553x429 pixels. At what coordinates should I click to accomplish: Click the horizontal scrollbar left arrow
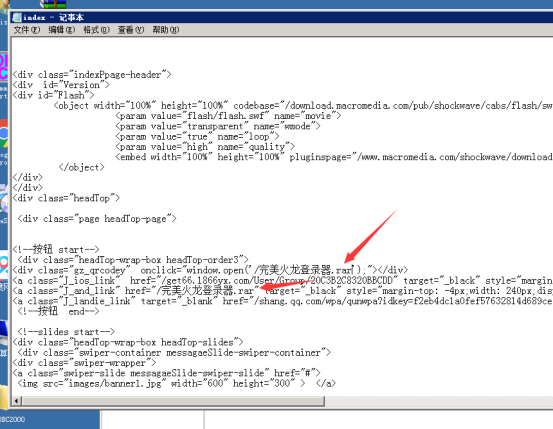click(x=17, y=401)
